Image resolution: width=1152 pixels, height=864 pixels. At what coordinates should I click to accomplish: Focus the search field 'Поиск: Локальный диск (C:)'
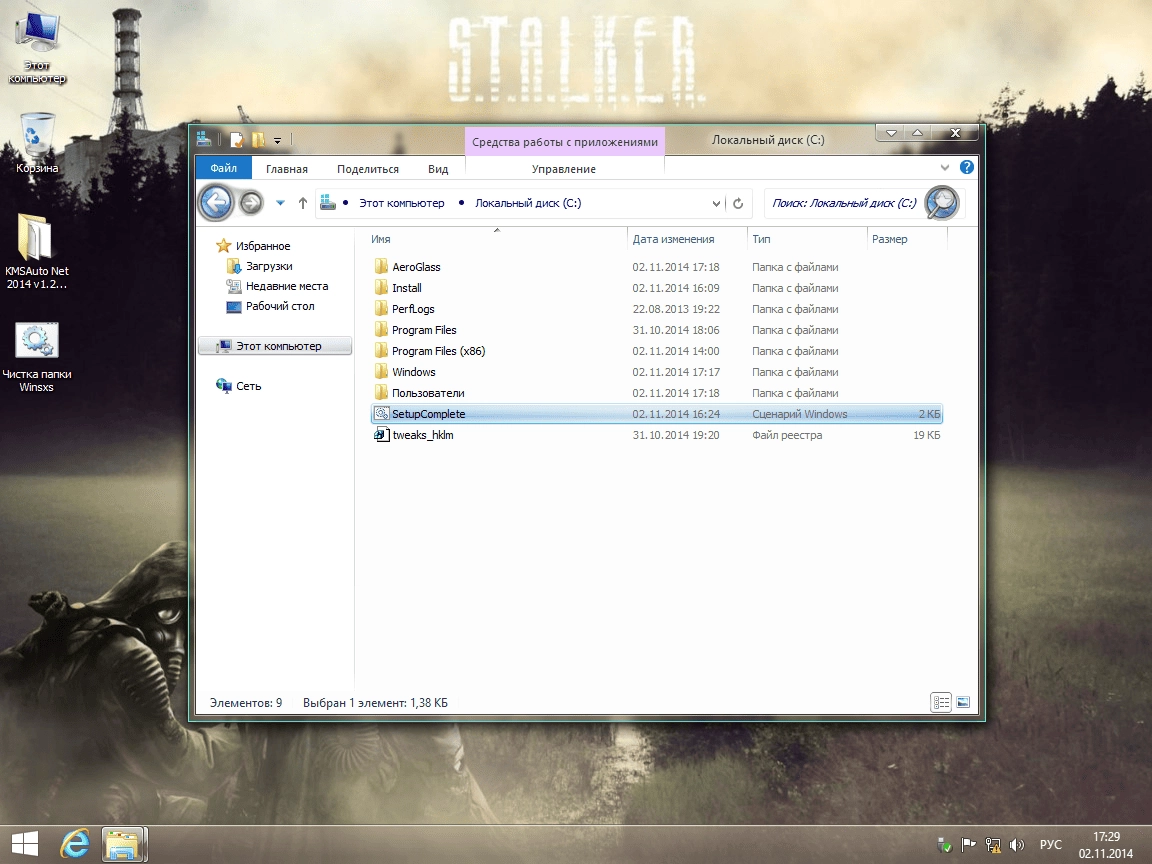(844, 204)
